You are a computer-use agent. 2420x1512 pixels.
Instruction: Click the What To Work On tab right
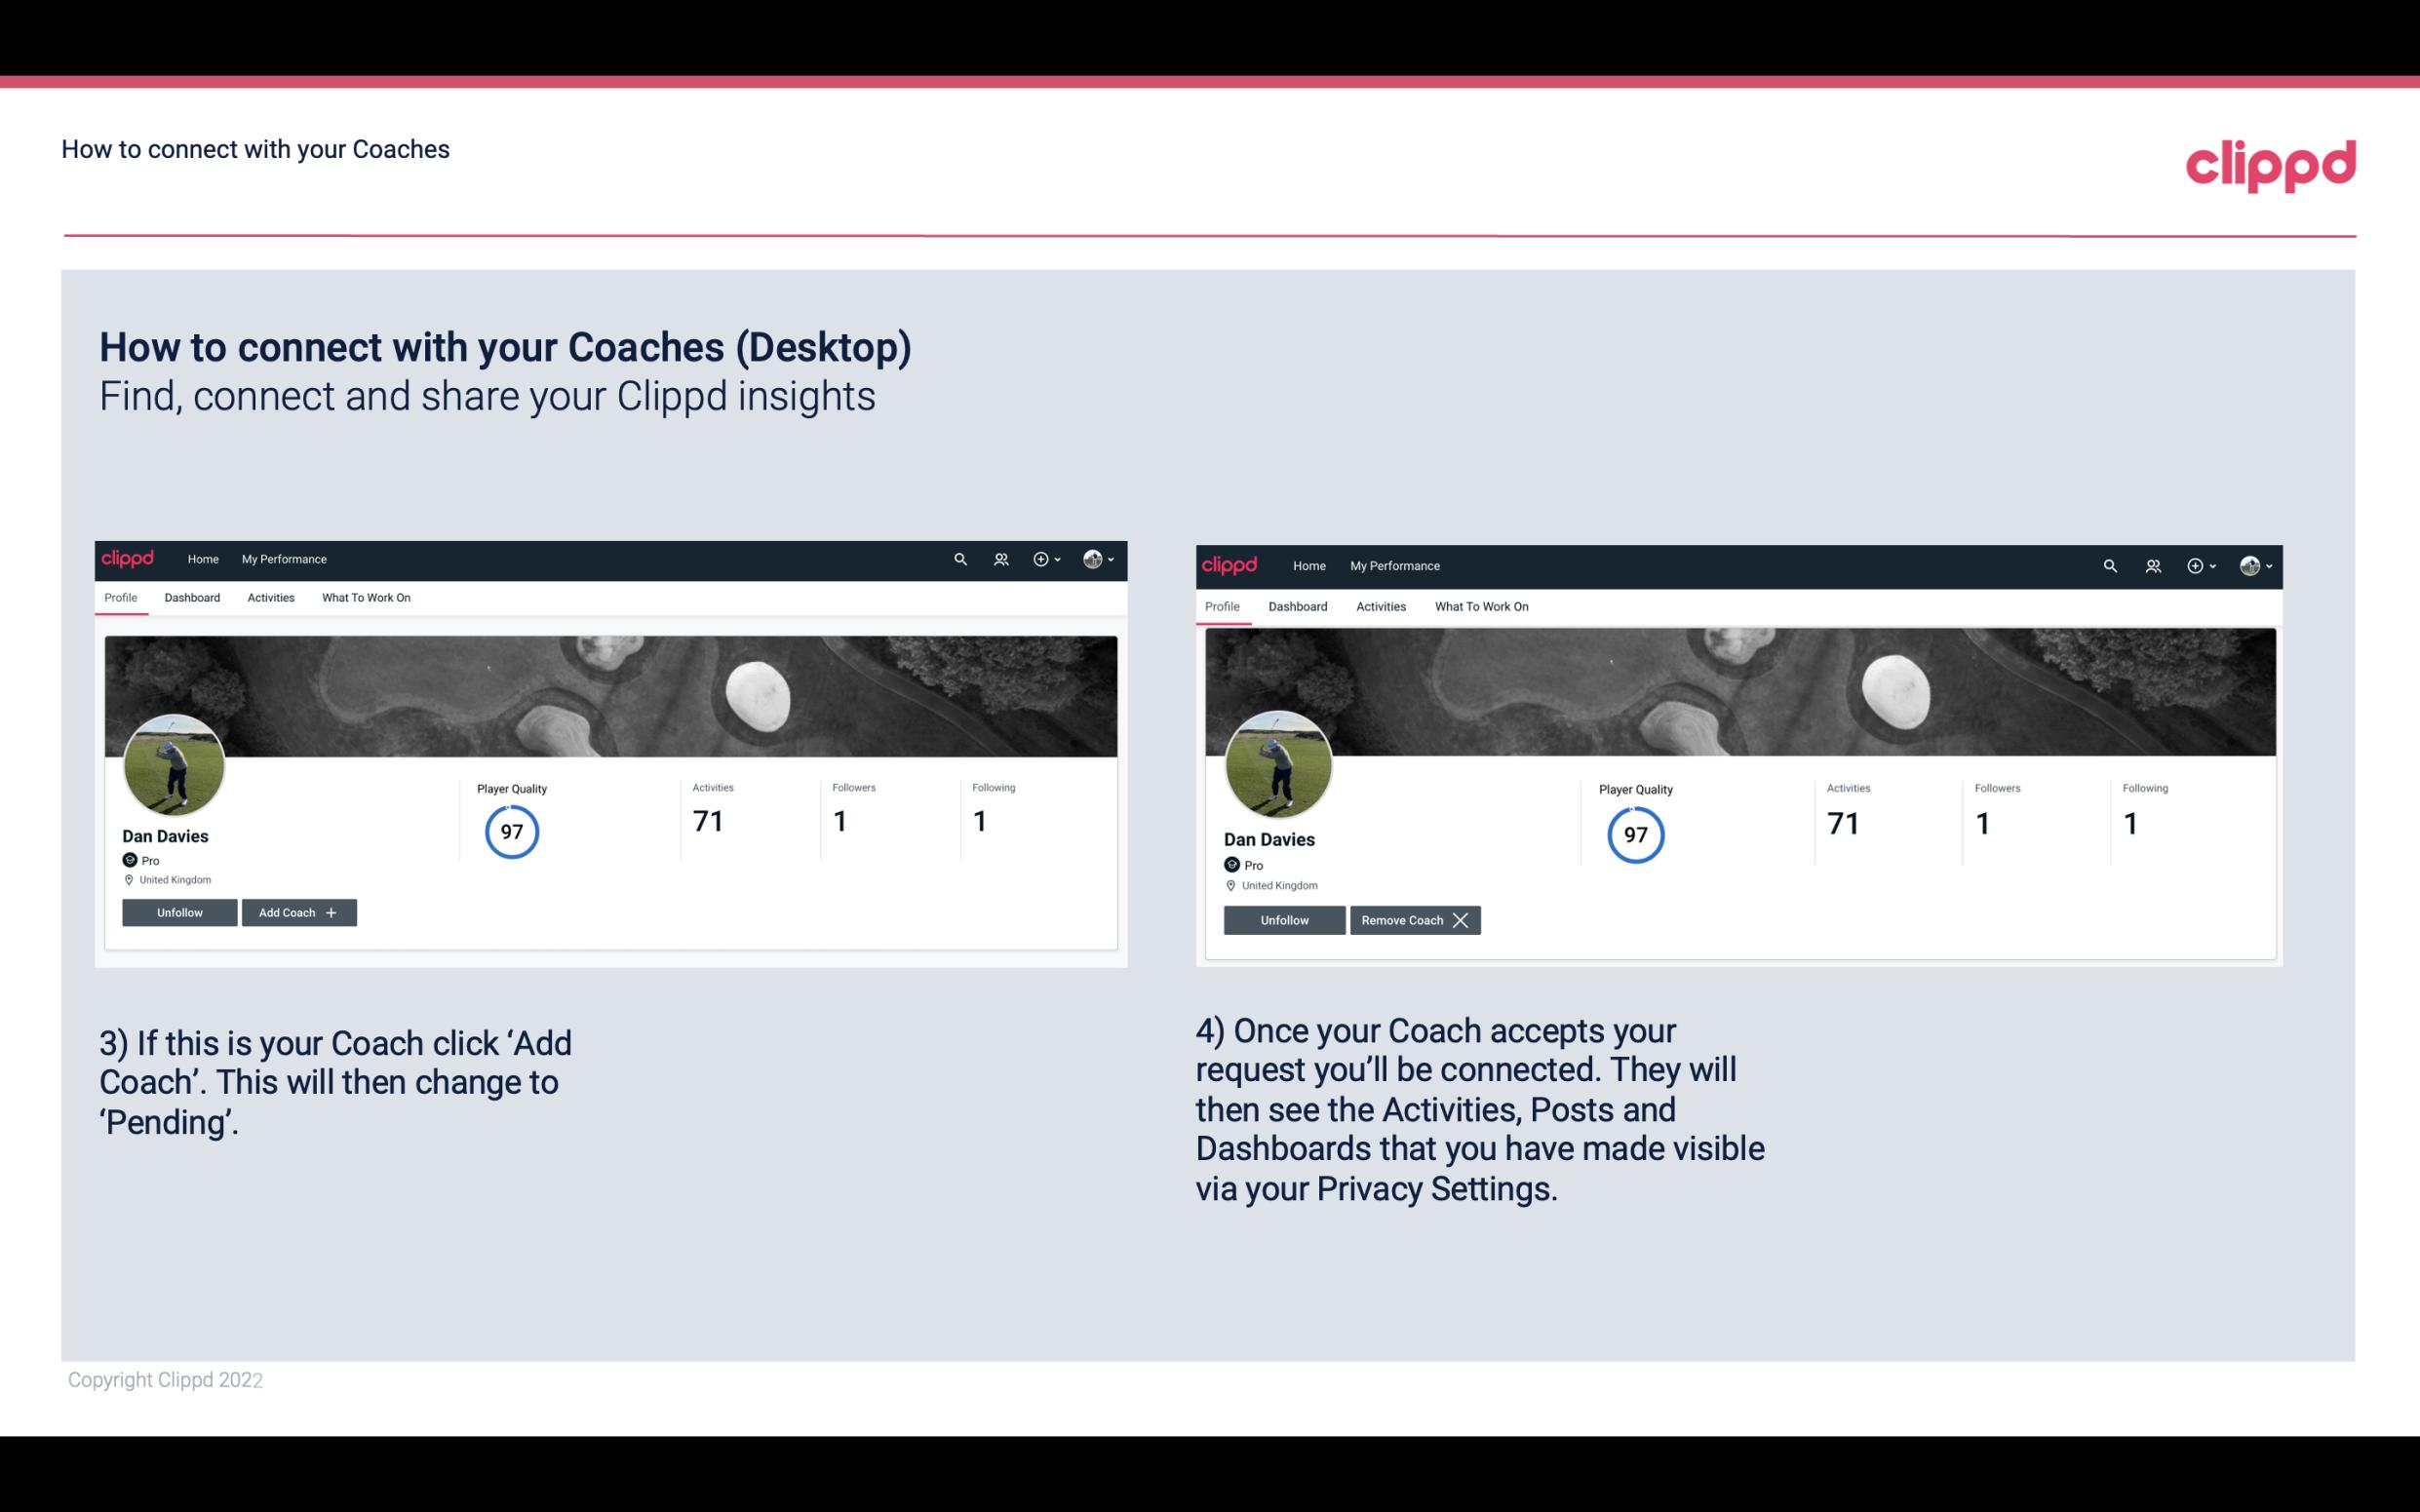click(1479, 604)
